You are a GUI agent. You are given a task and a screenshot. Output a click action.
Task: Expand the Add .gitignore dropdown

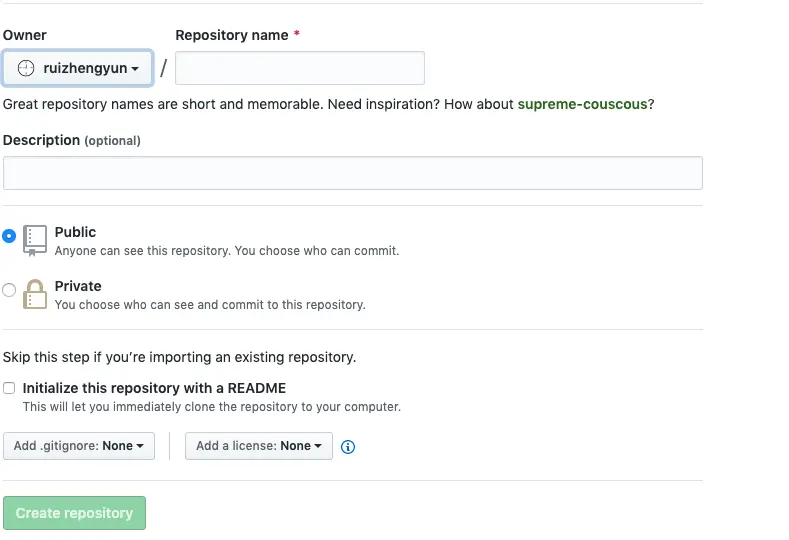(79, 446)
